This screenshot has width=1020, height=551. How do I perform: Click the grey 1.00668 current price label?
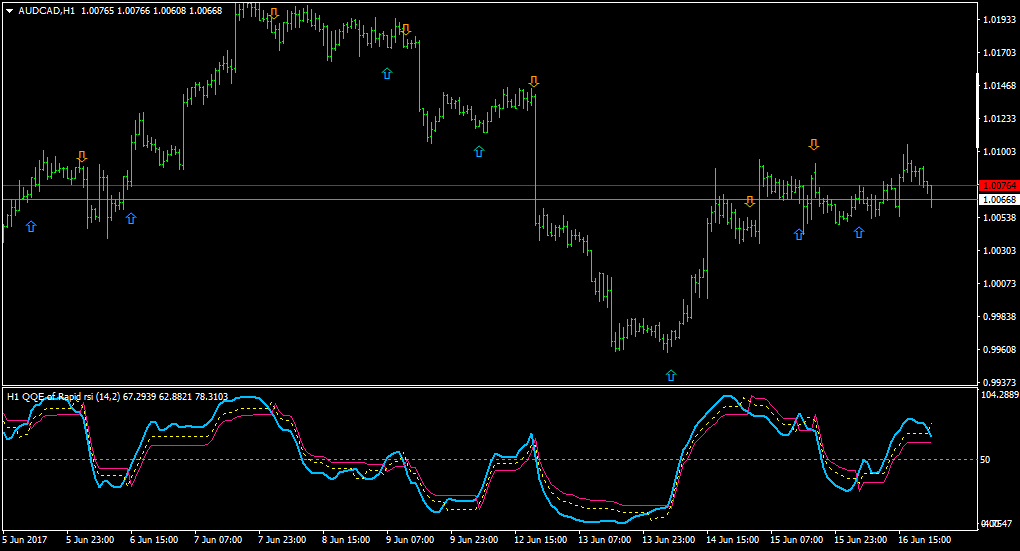coord(999,200)
